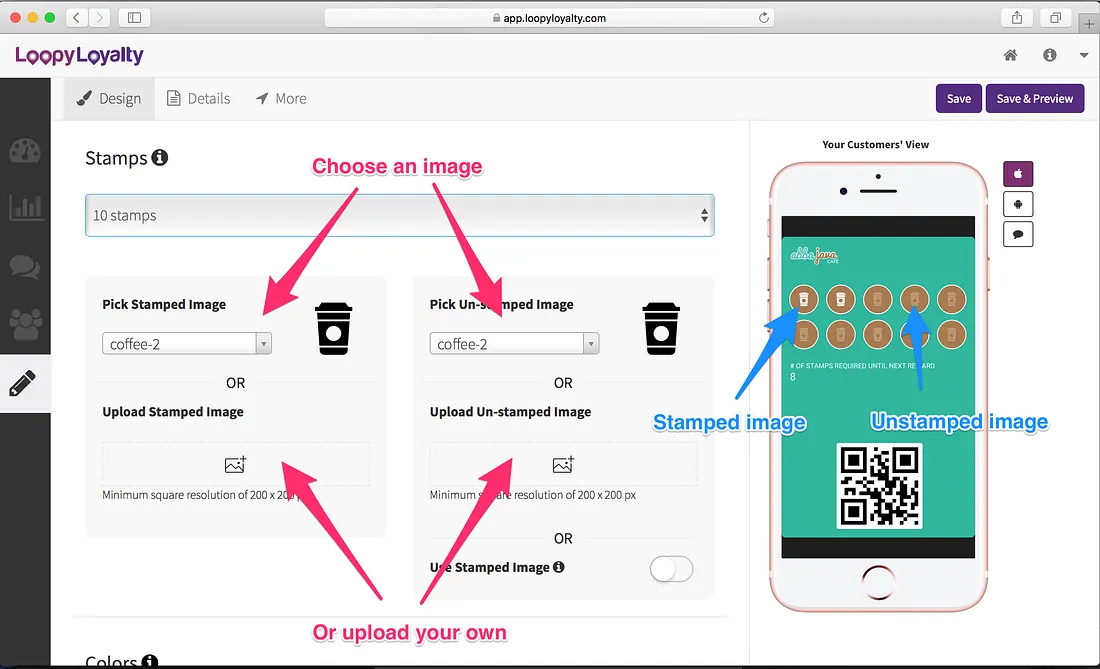Switch to the Design tab
This screenshot has width=1100, height=669.
(x=109, y=99)
